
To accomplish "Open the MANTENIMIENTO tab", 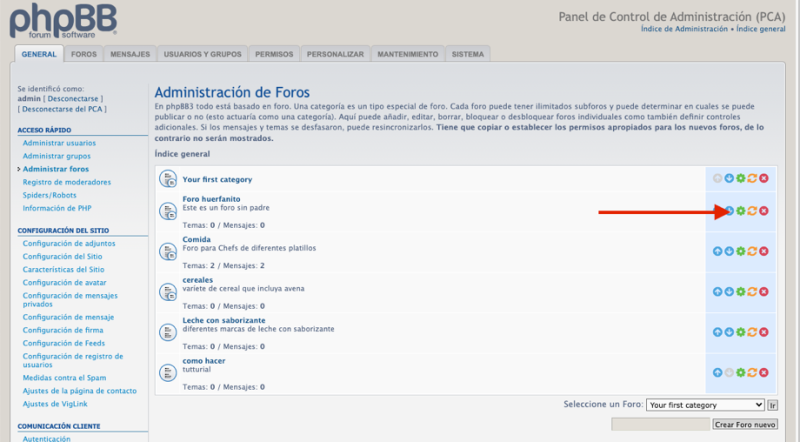I will point(408,54).
